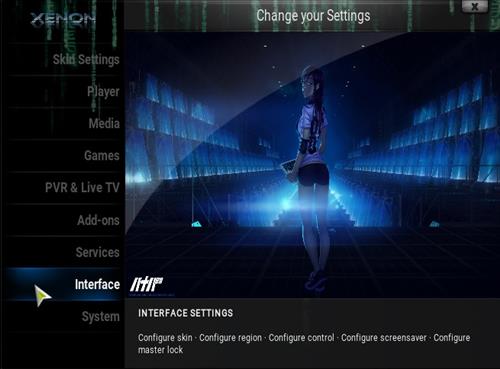500x369 pixels.
Task: Go to Games settings
Action: point(63,156)
